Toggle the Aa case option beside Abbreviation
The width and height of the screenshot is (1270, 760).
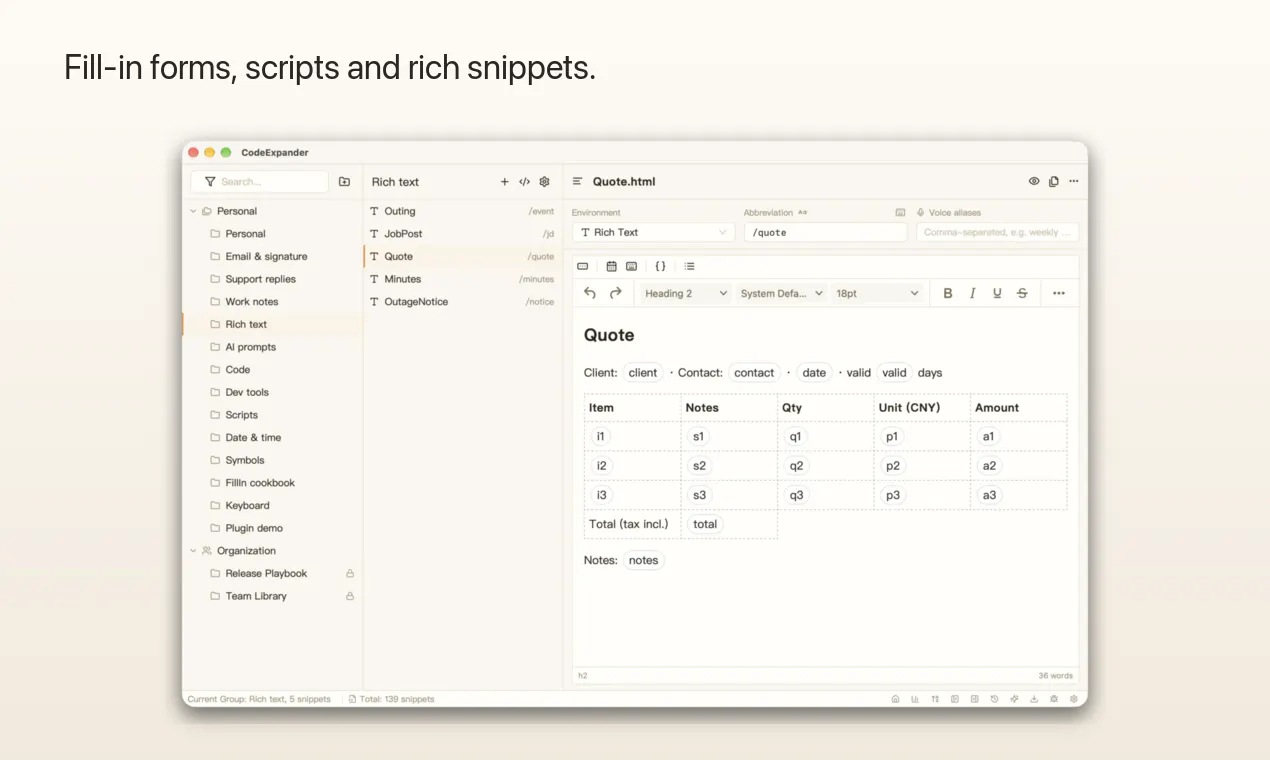[803, 213]
